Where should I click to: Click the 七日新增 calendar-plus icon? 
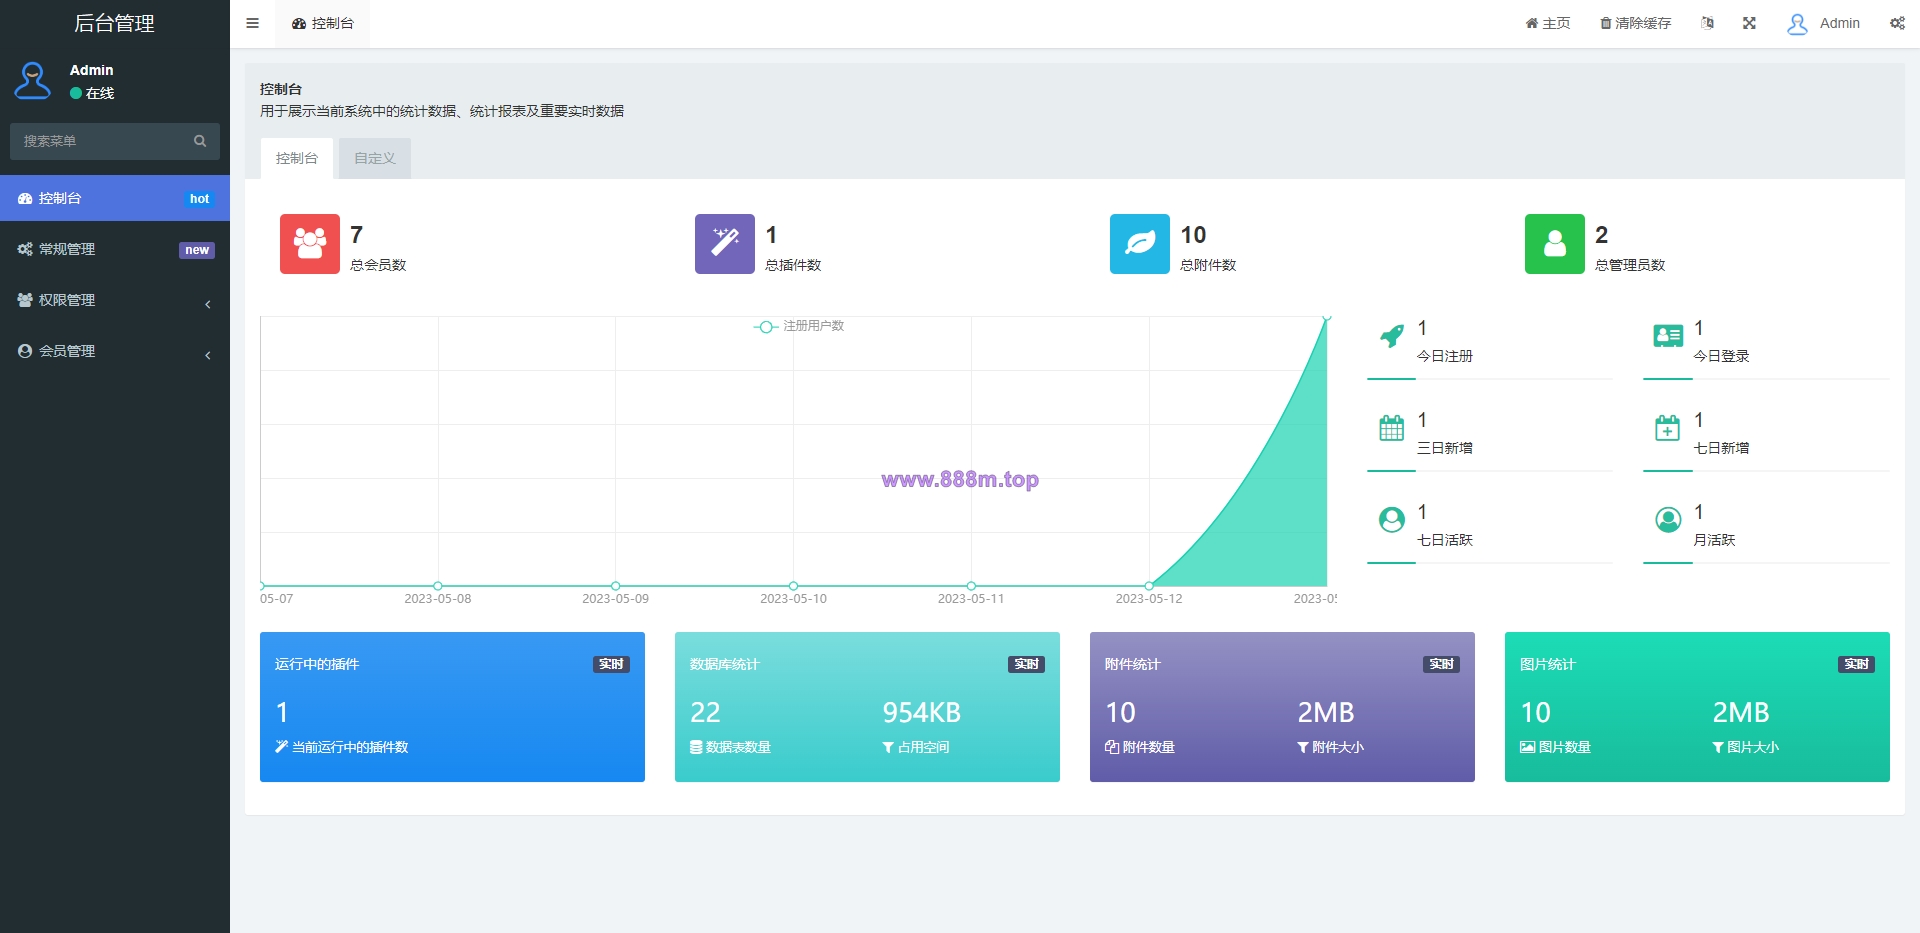coord(1668,428)
